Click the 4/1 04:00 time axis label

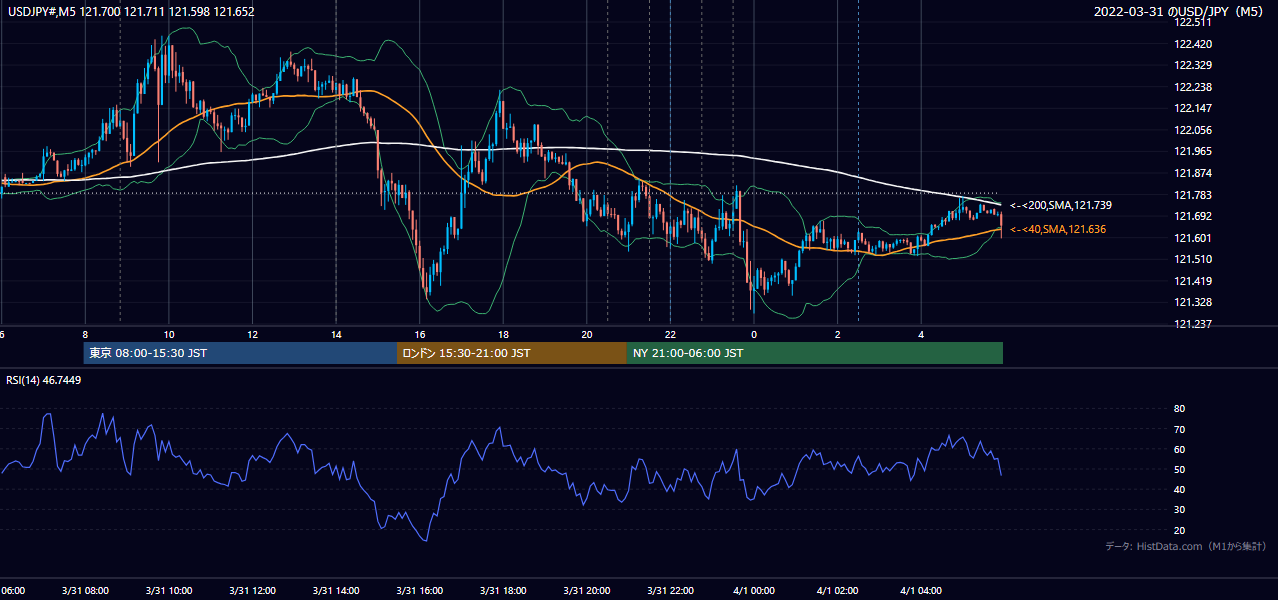pyautogui.click(x=921, y=591)
